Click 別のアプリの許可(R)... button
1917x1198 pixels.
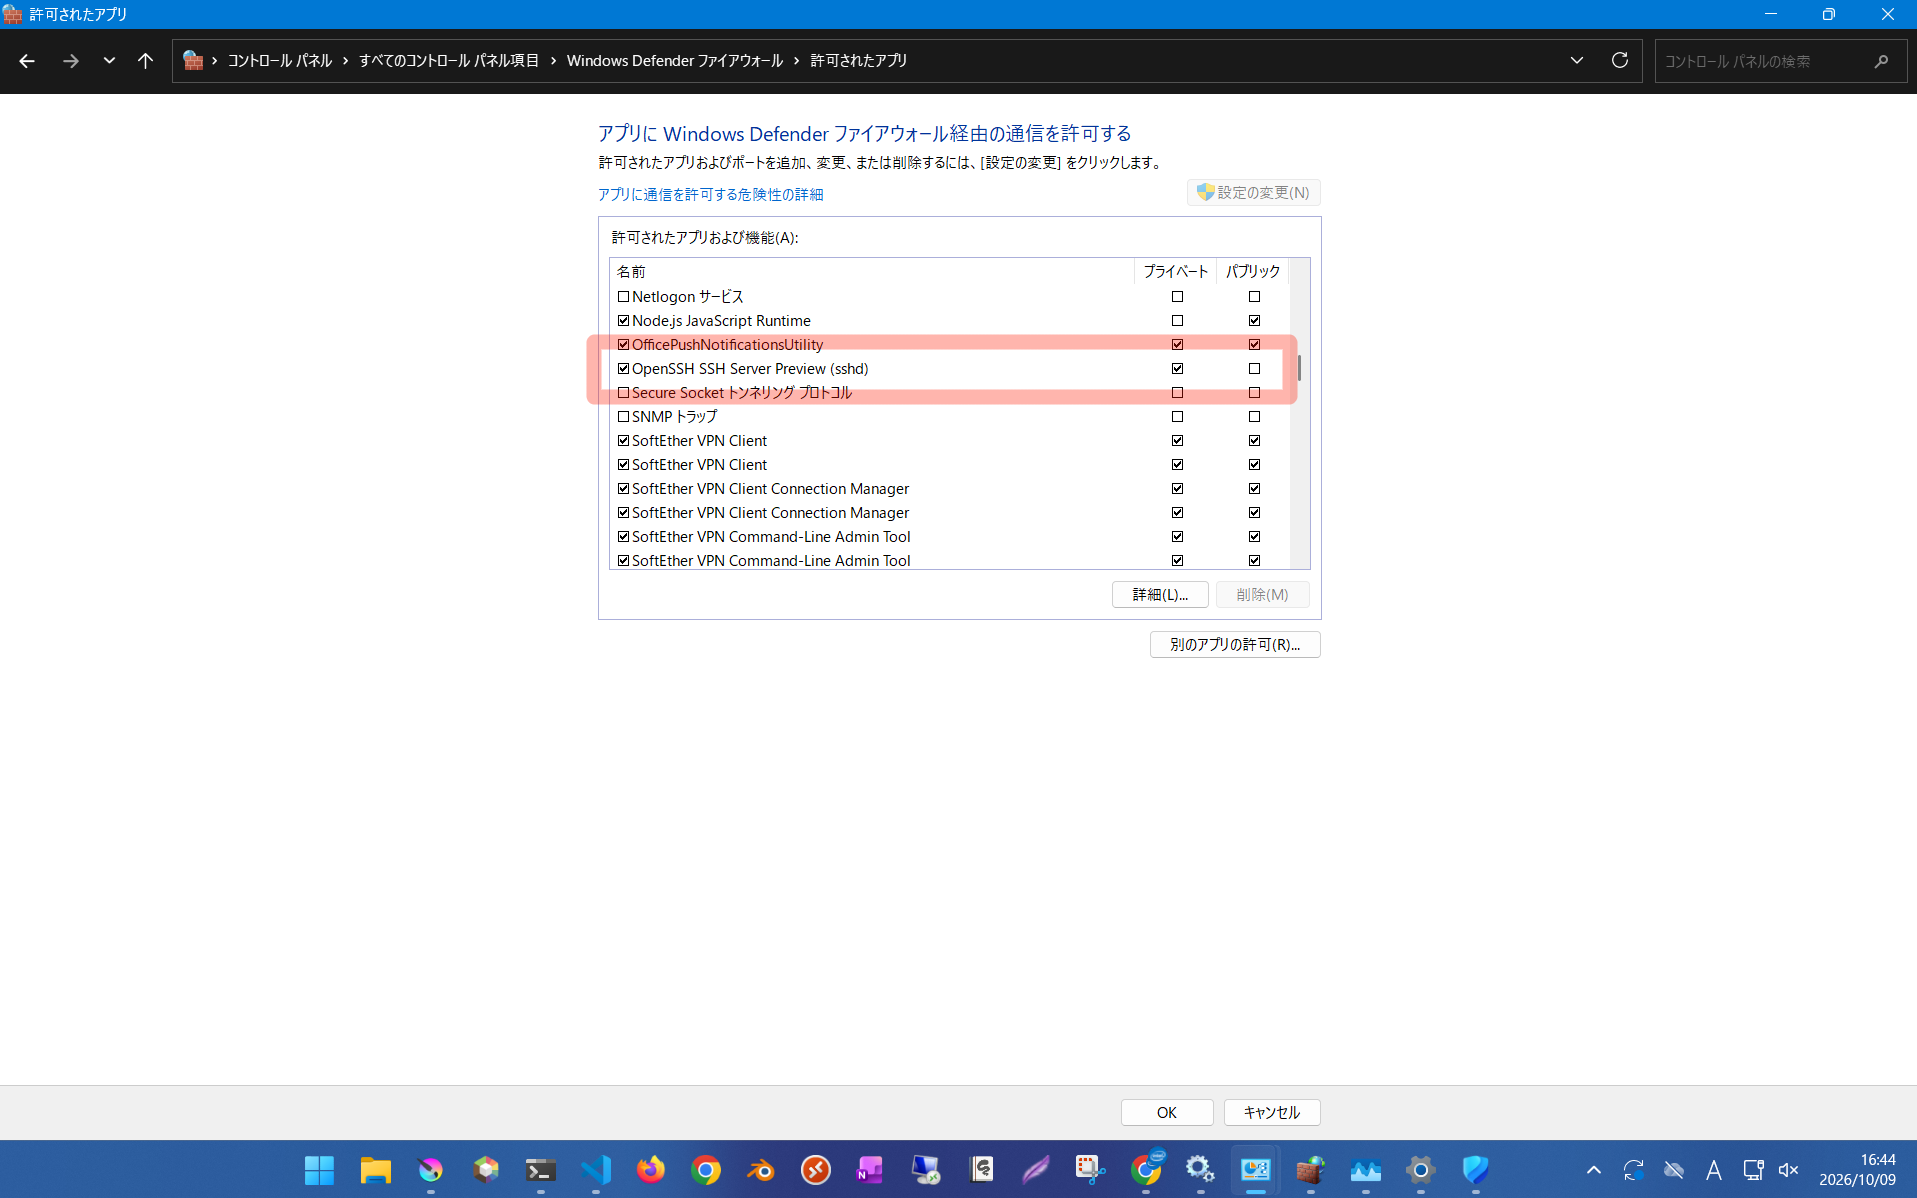pyautogui.click(x=1235, y=645)
